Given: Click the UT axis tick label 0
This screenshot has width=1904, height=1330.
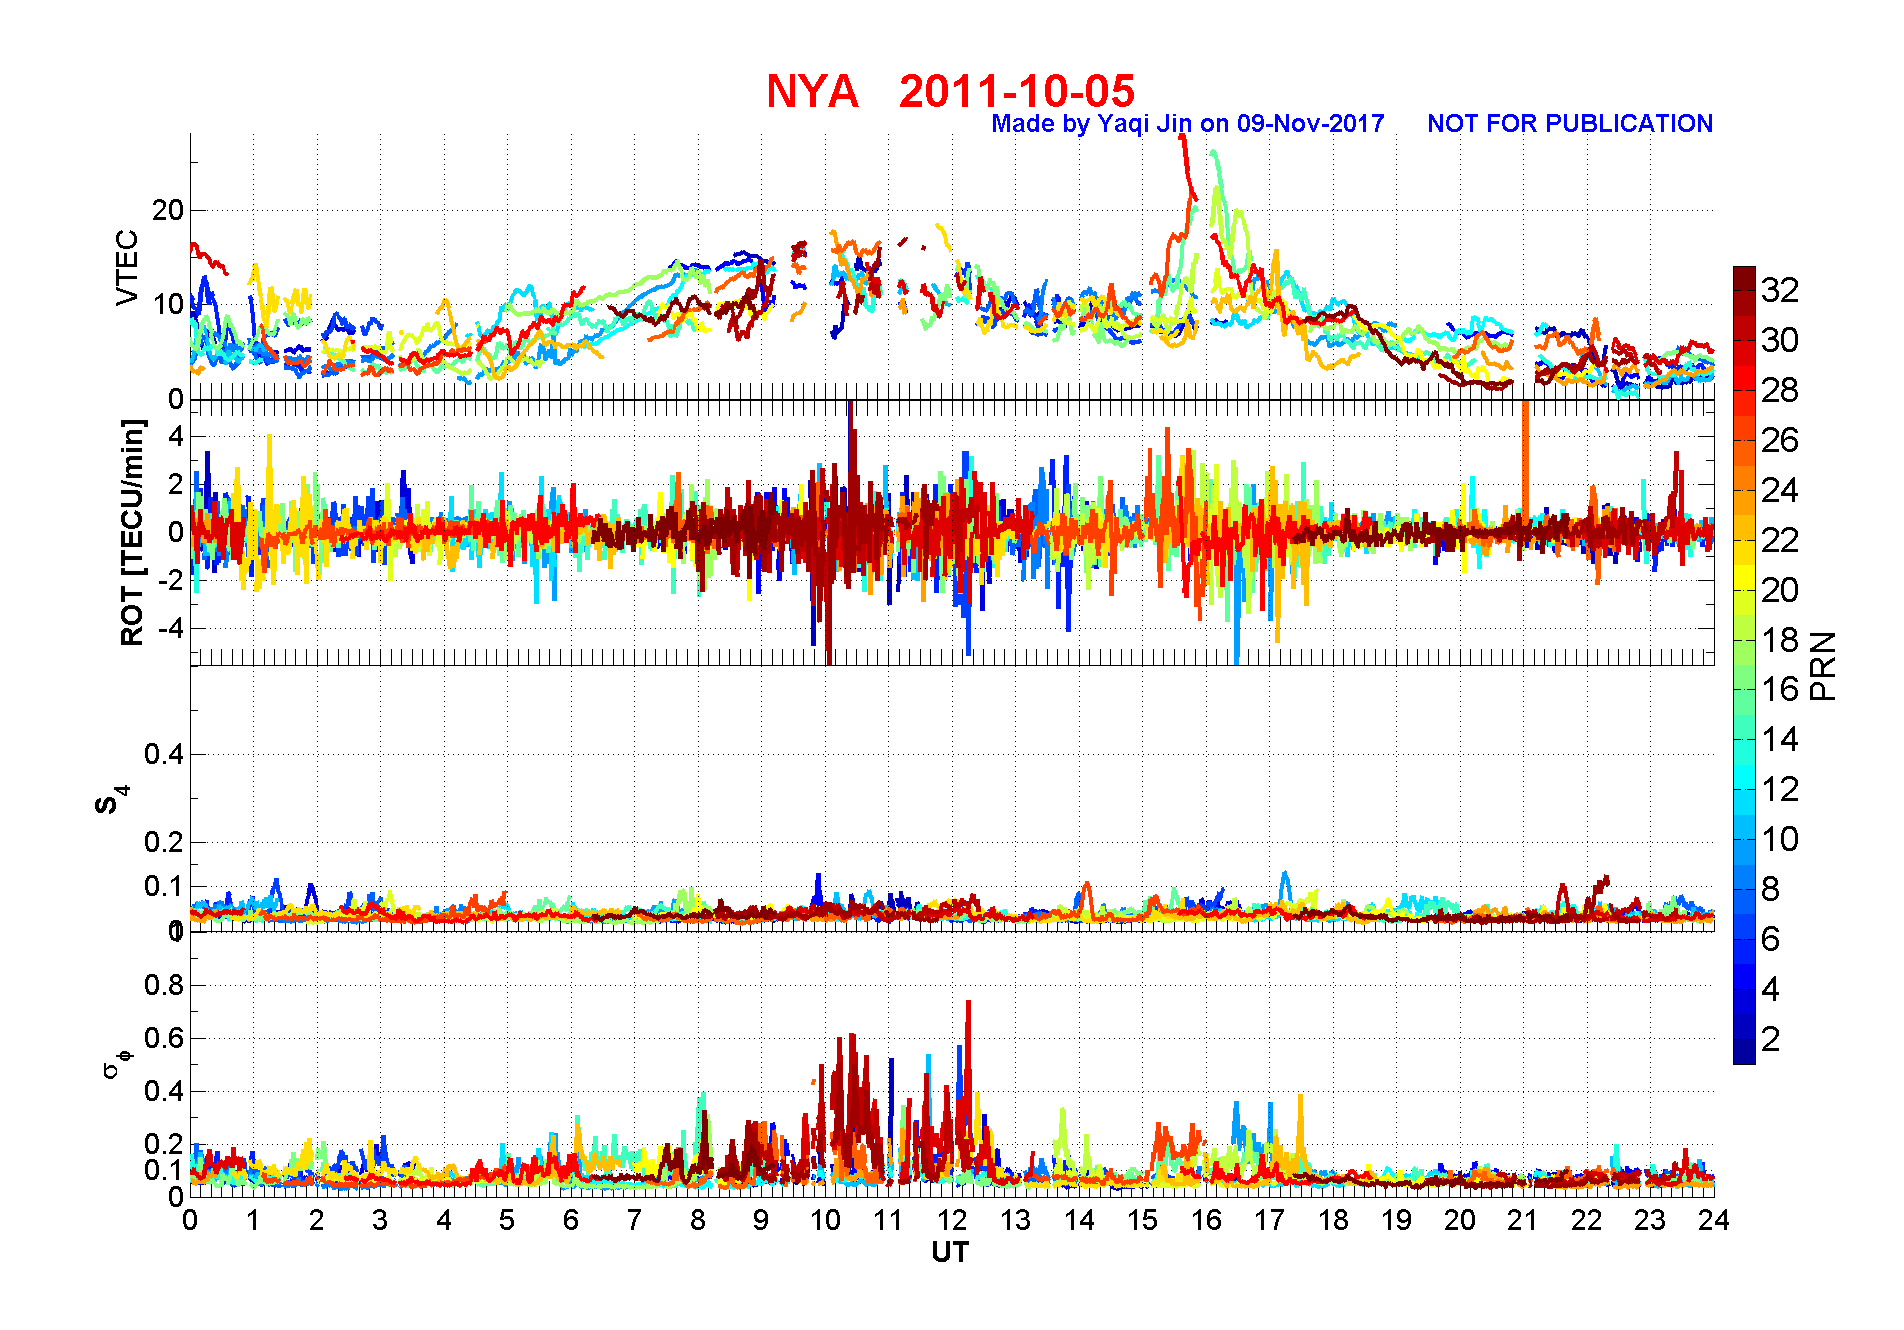Looking at the screenshot, I should (190, 1220).
